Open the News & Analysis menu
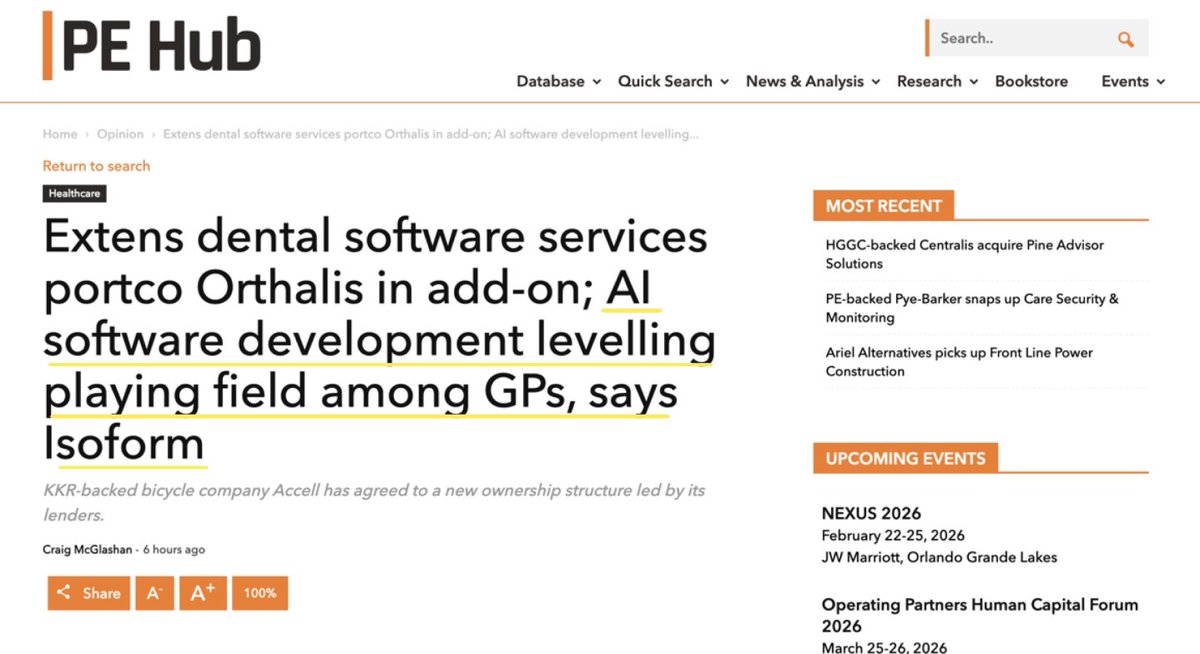 (x=805, y=81)
